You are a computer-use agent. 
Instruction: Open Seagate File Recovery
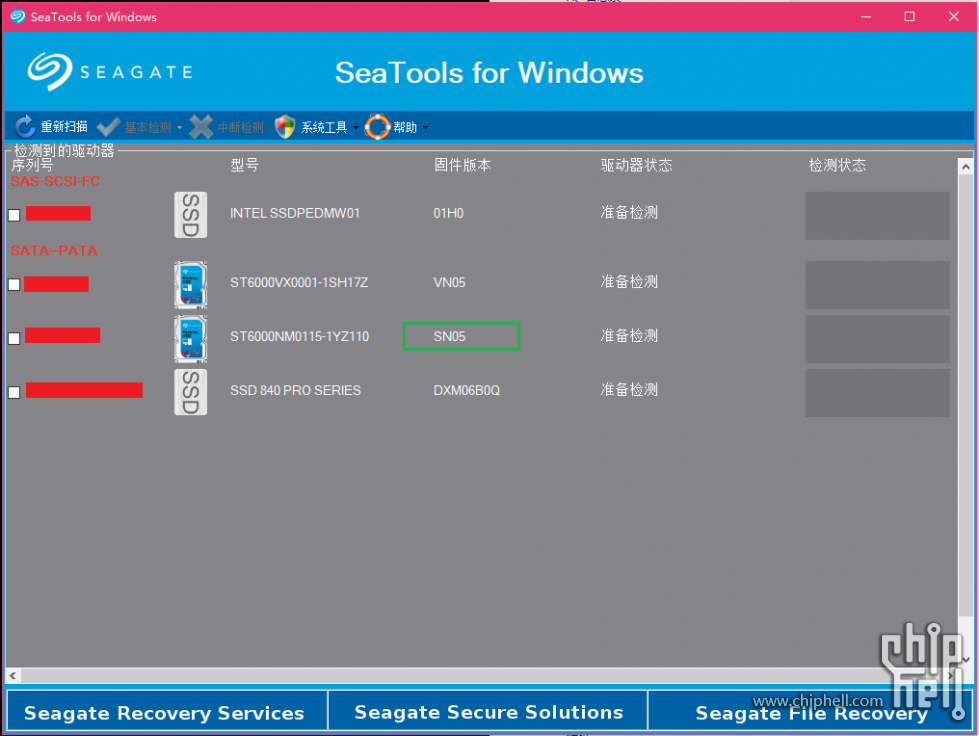[810, 711]
